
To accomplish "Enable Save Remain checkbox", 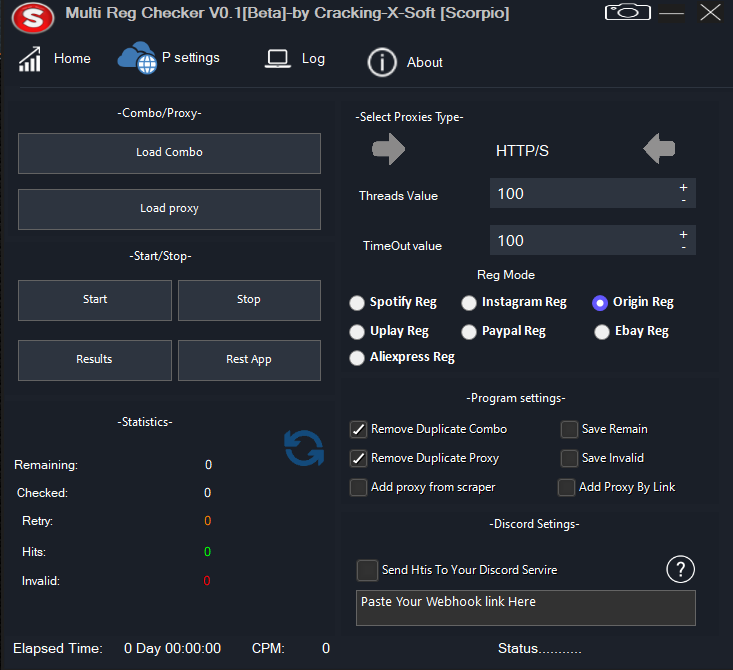I will click(569, 429).
